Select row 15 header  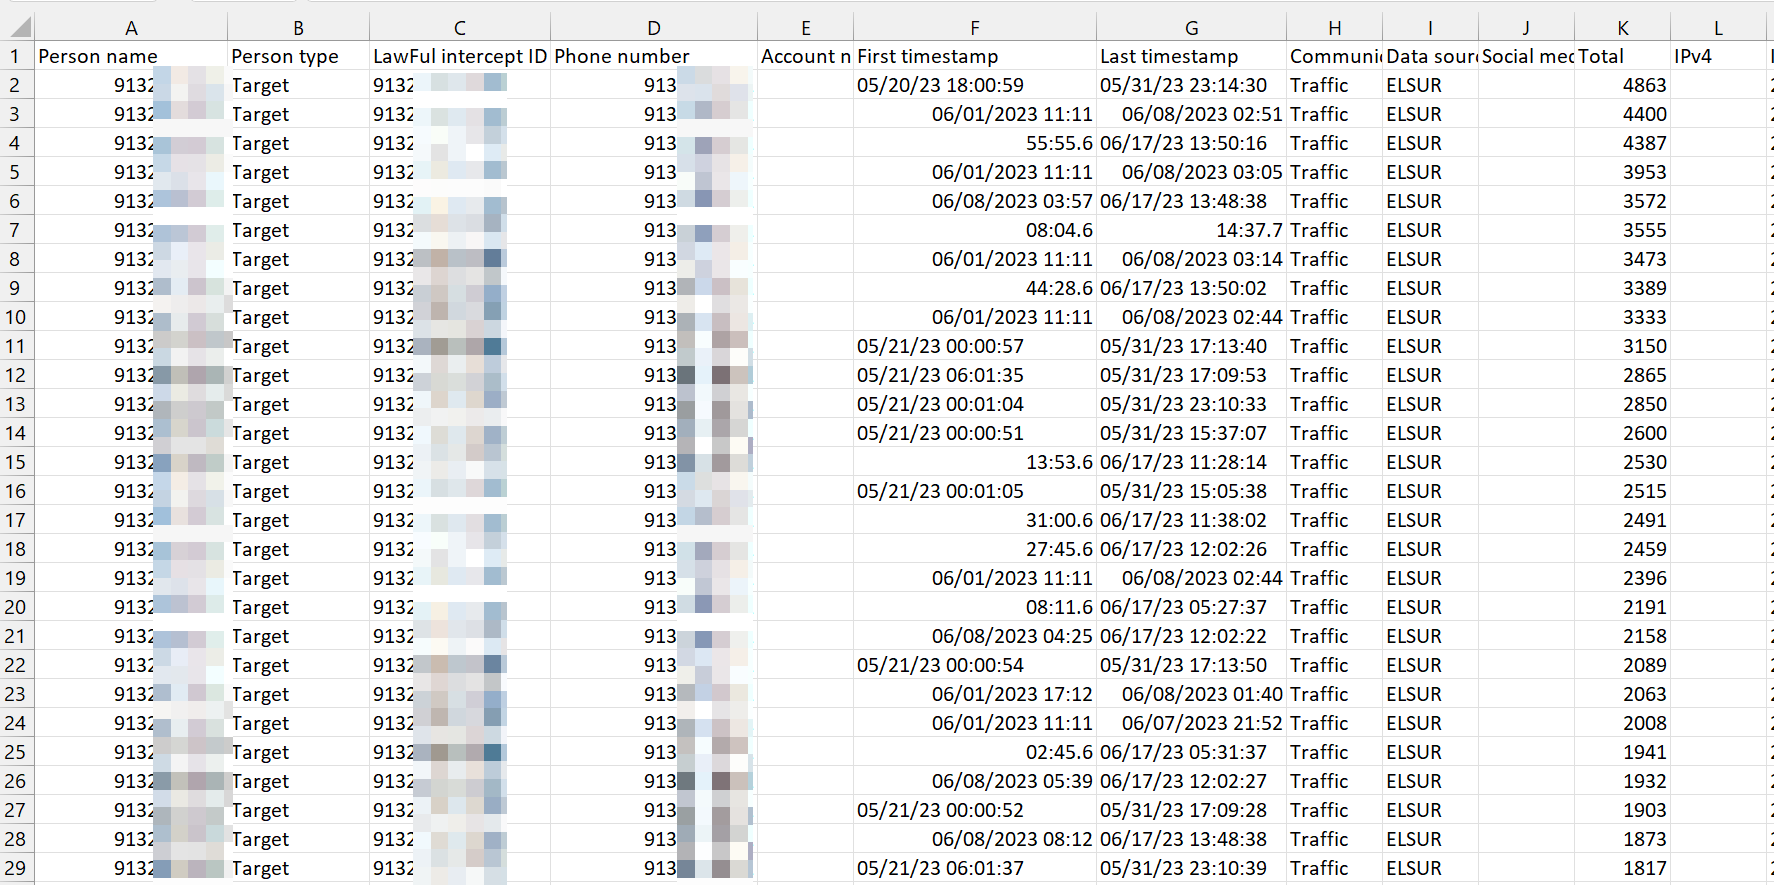click(x=16, y=462)
